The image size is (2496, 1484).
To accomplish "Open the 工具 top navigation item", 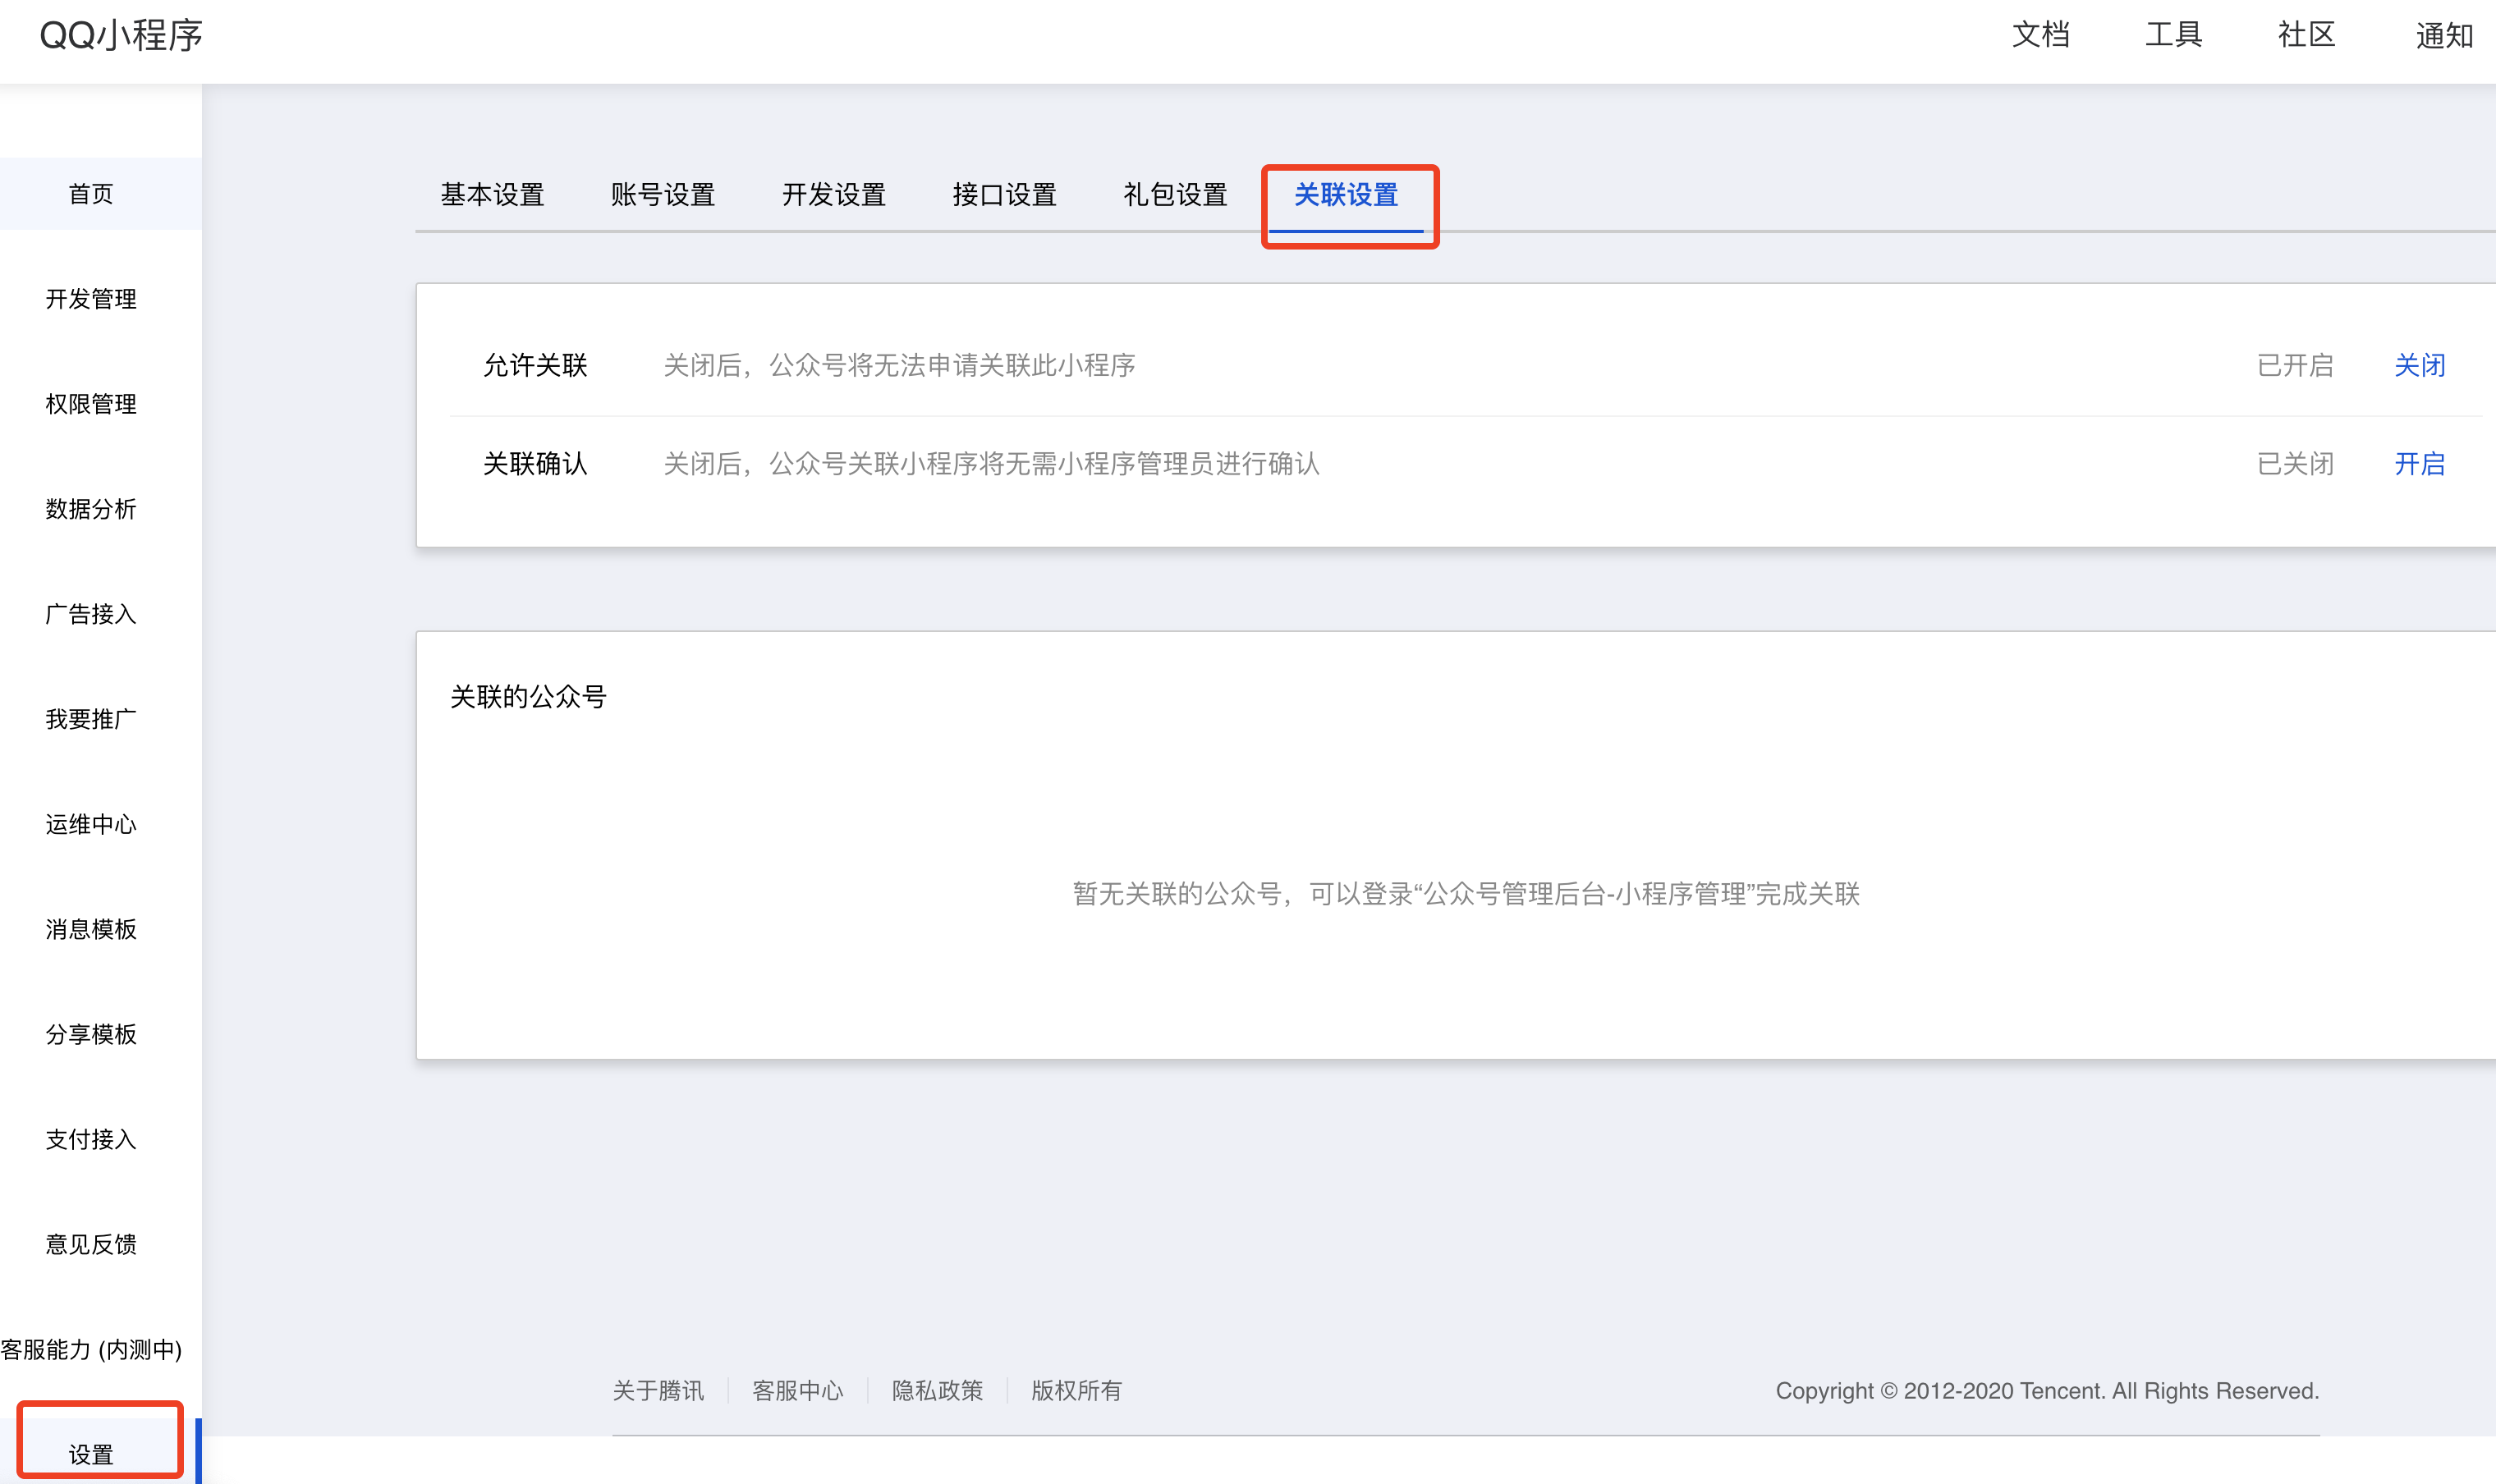I will tap(2174, 35).
